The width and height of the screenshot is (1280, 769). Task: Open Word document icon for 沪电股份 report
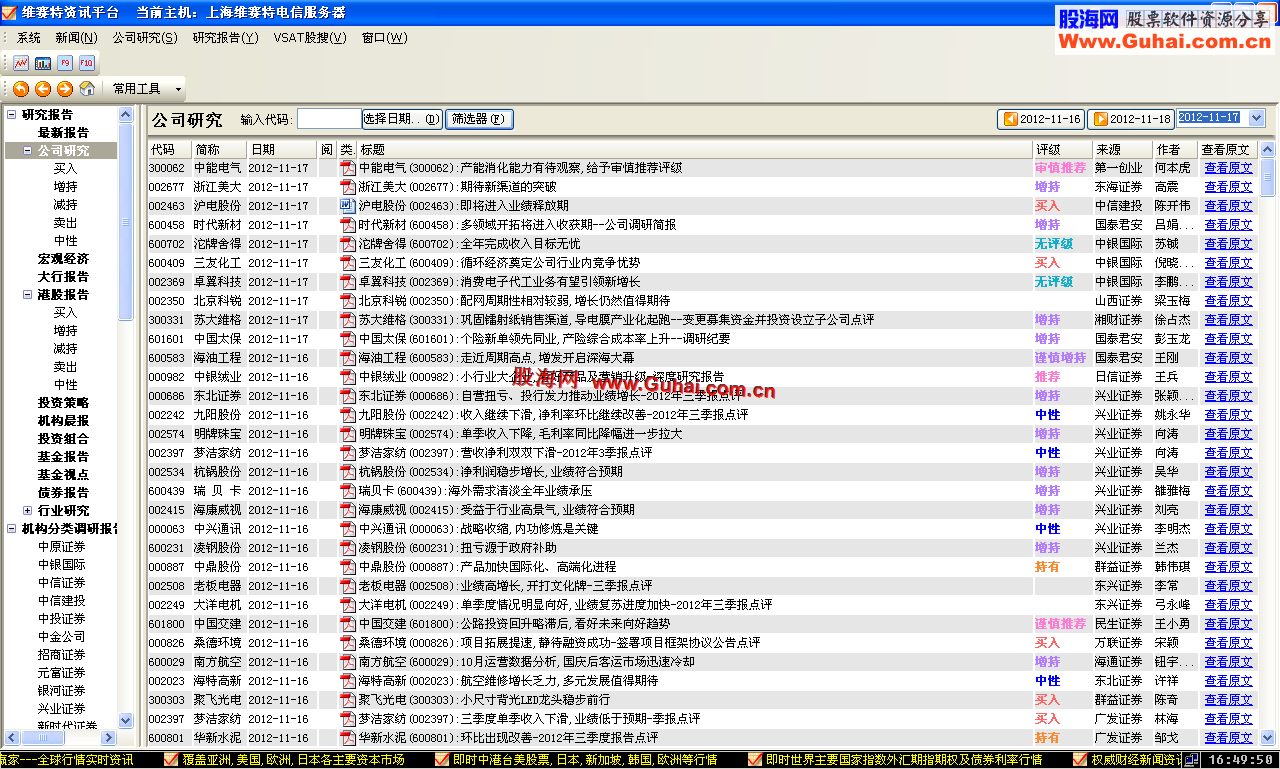(x=347, y=206)
